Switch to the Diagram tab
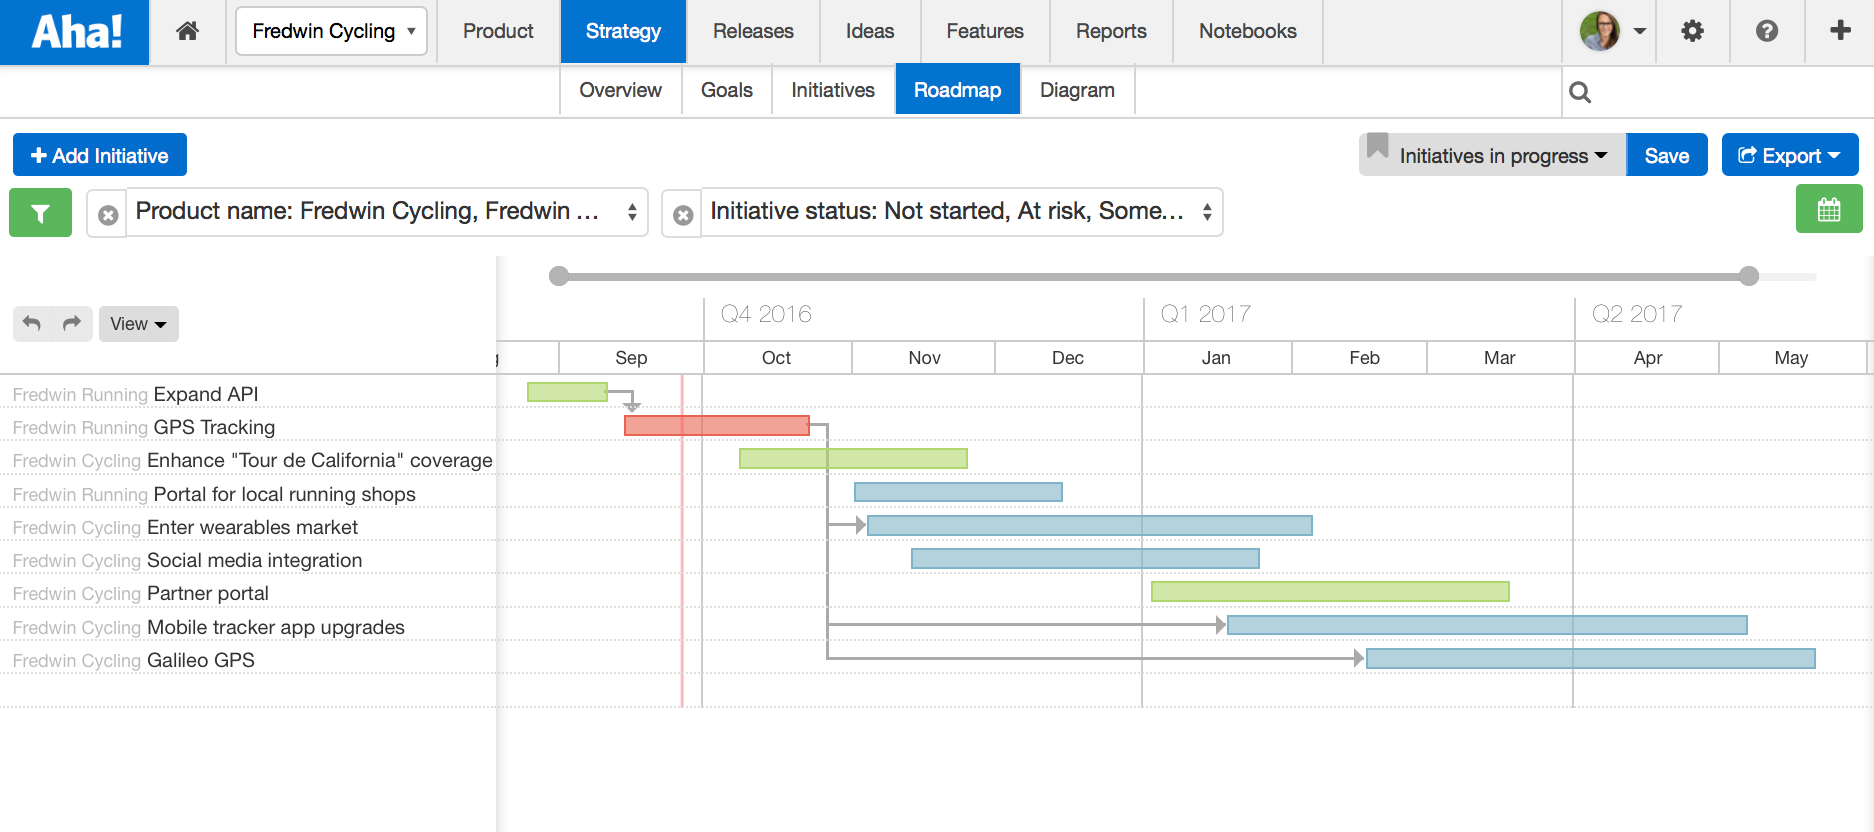The image size is (1874, 832). pos(1077,90)
